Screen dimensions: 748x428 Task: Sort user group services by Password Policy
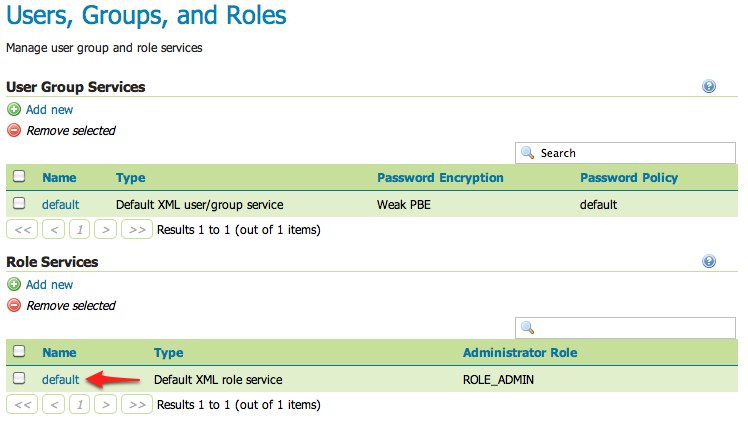(629, 177)
